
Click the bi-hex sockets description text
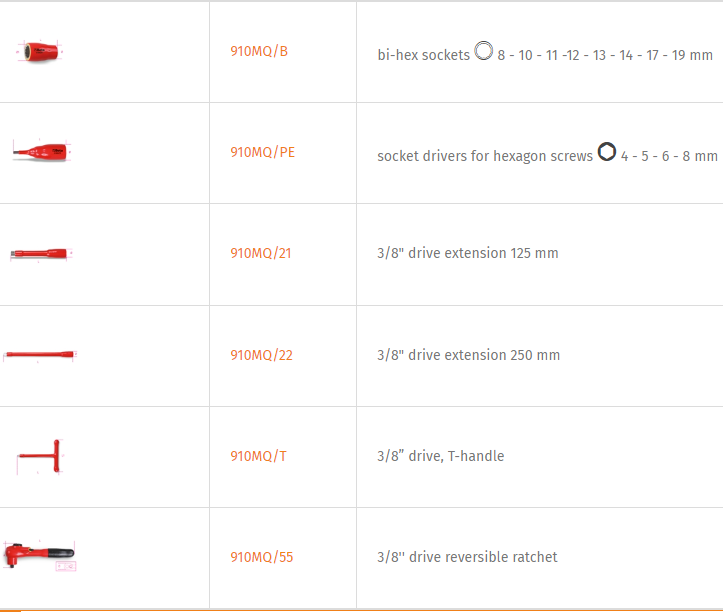coord(423,56)
